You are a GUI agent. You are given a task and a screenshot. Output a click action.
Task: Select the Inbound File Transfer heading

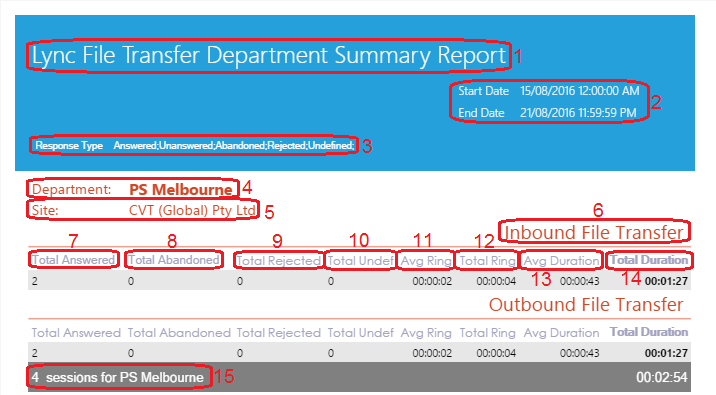[593, 232]
